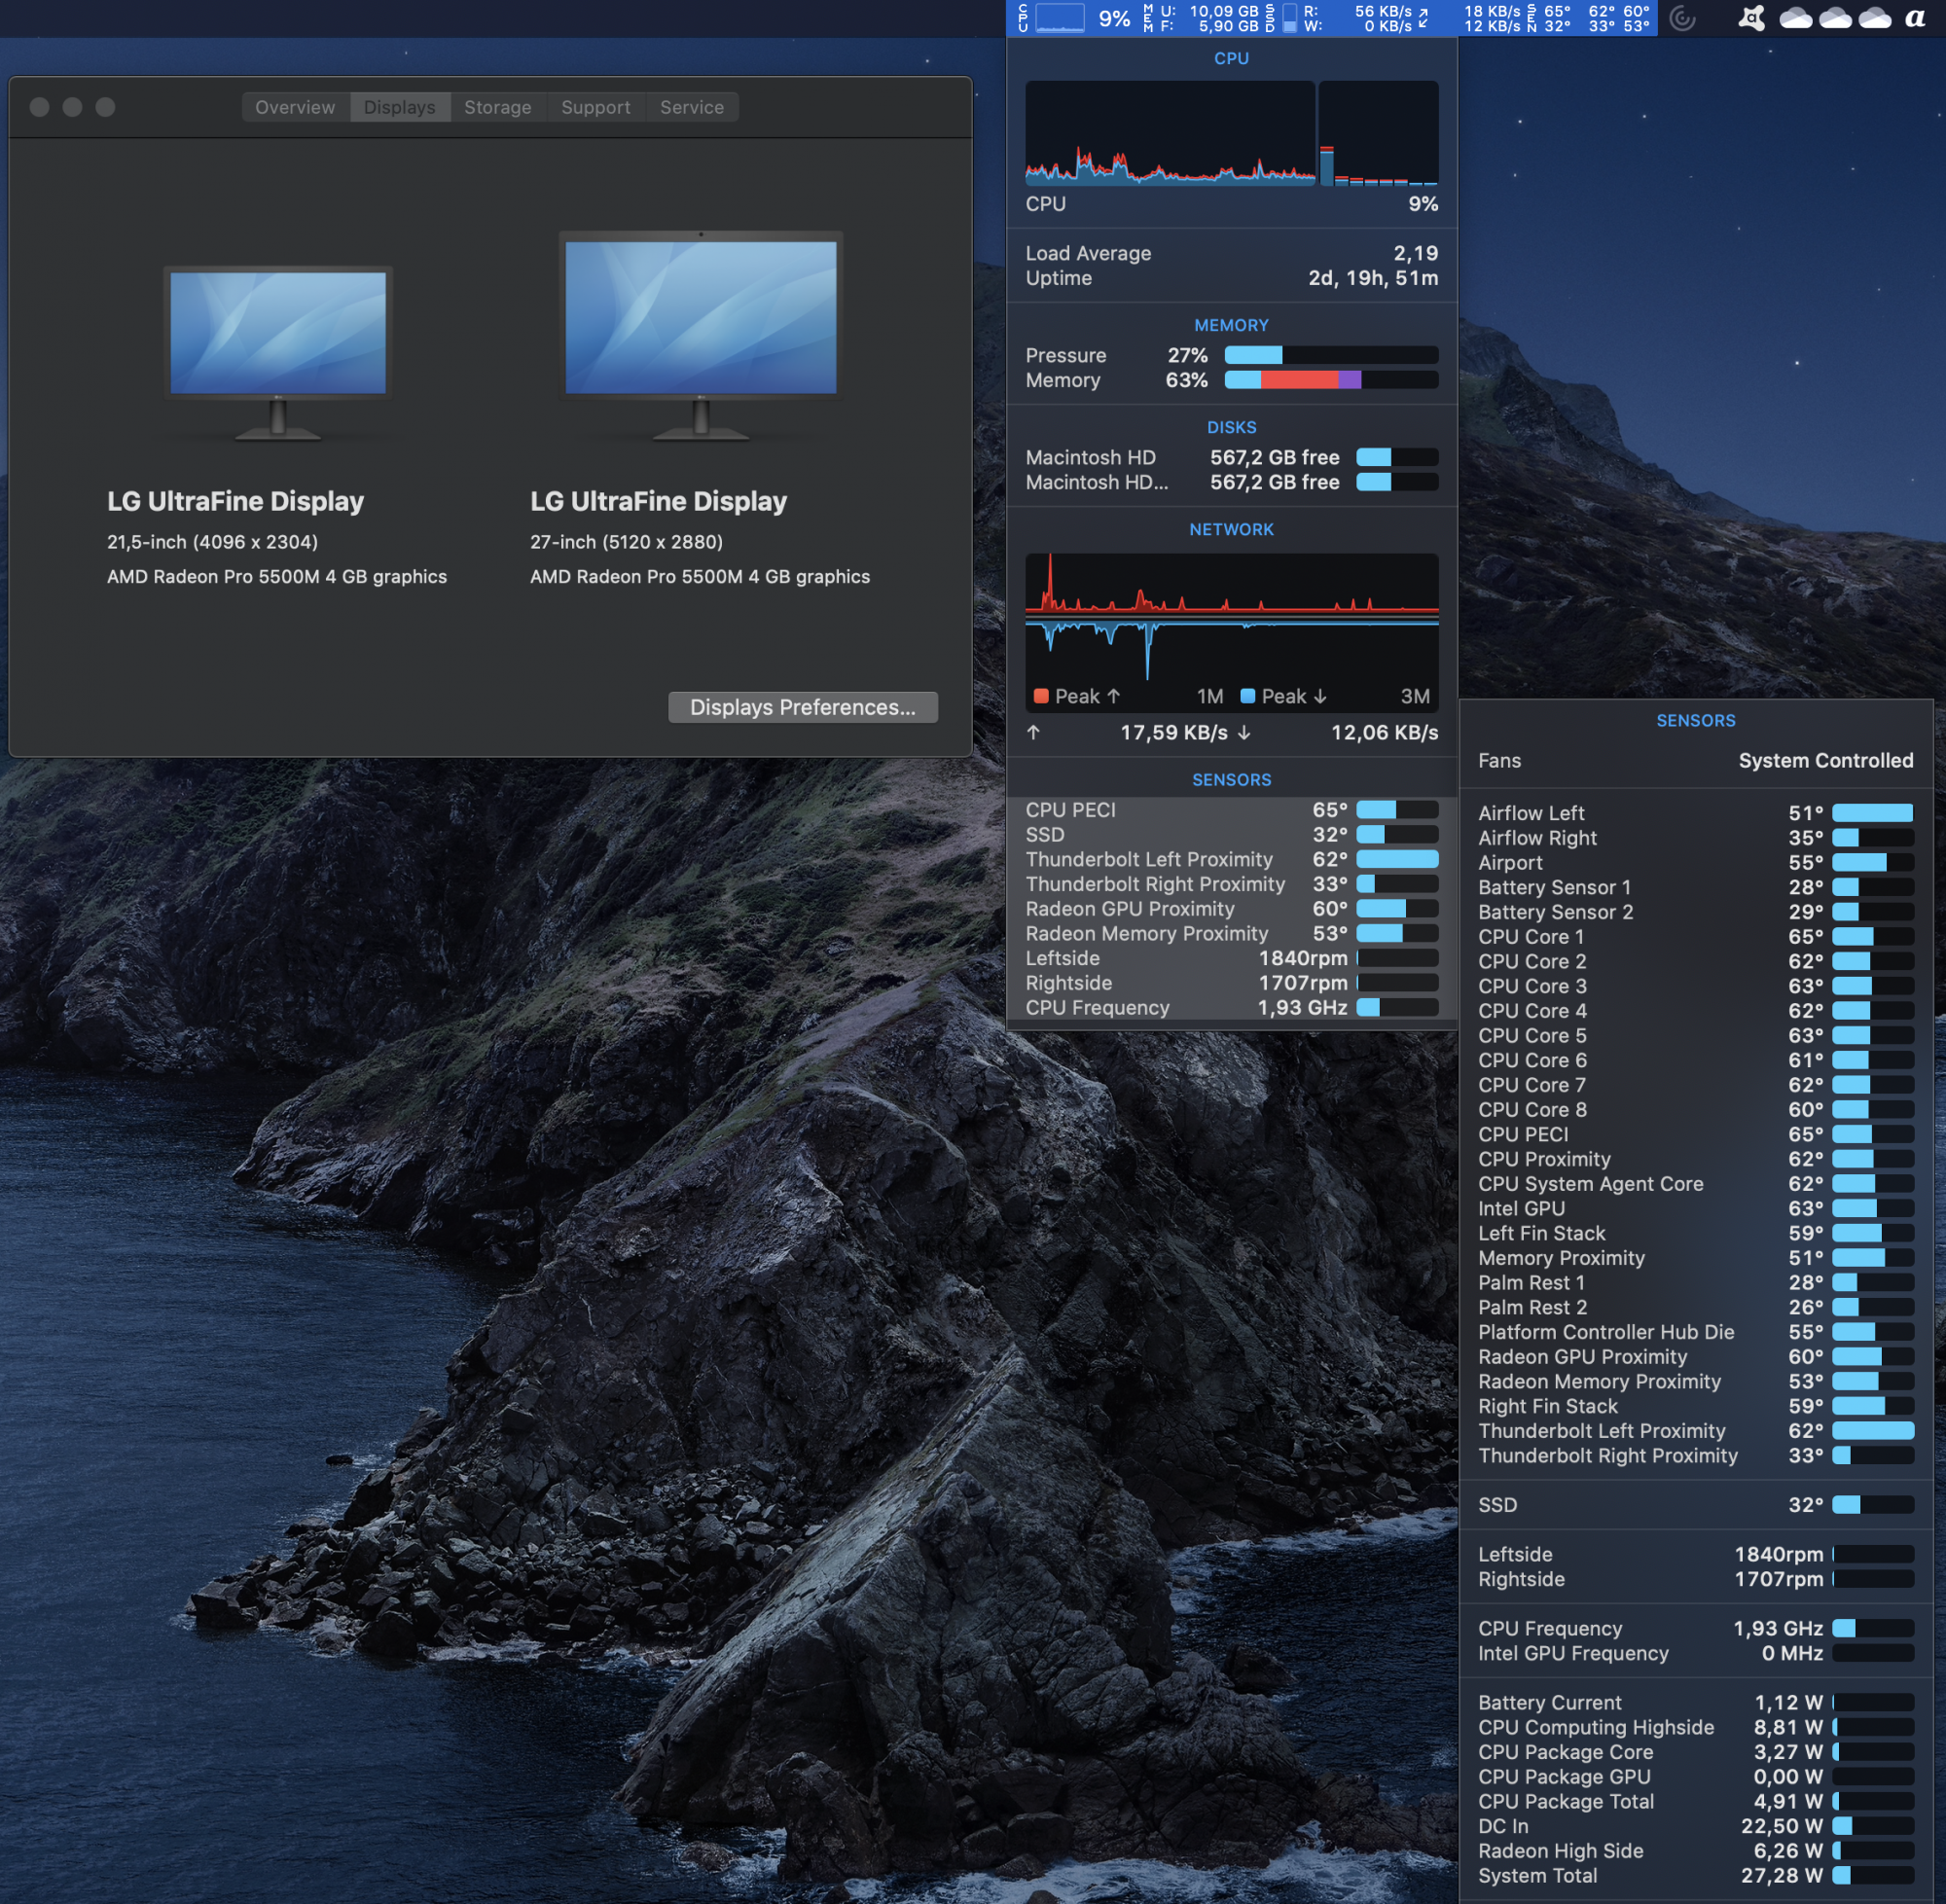Expand the Fans System Controlled row
The image size is (1946, 1904).
1695,760
